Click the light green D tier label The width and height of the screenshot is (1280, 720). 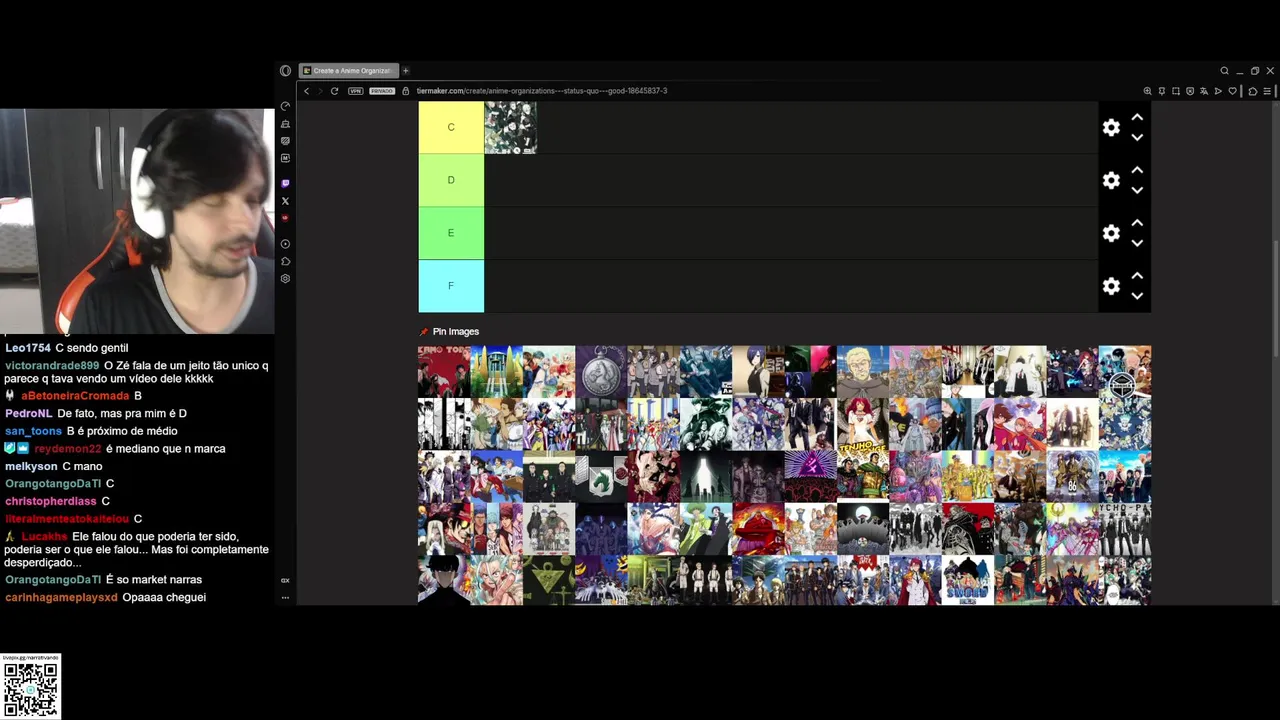point(451,180)
